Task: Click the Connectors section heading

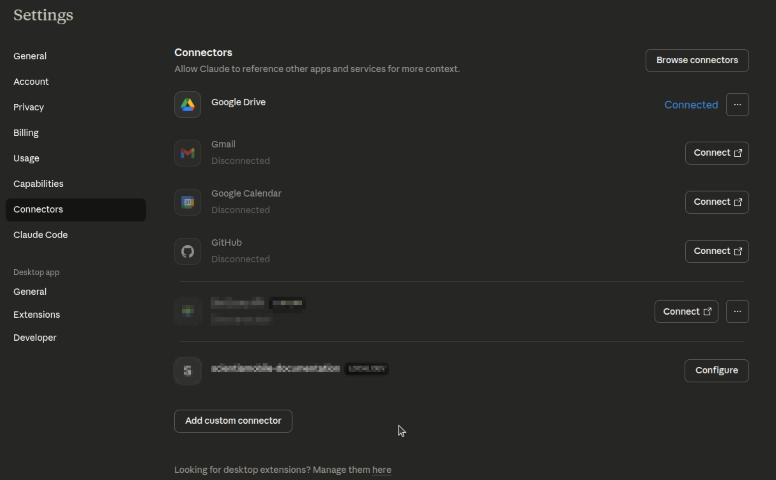Action: (203, 52)
